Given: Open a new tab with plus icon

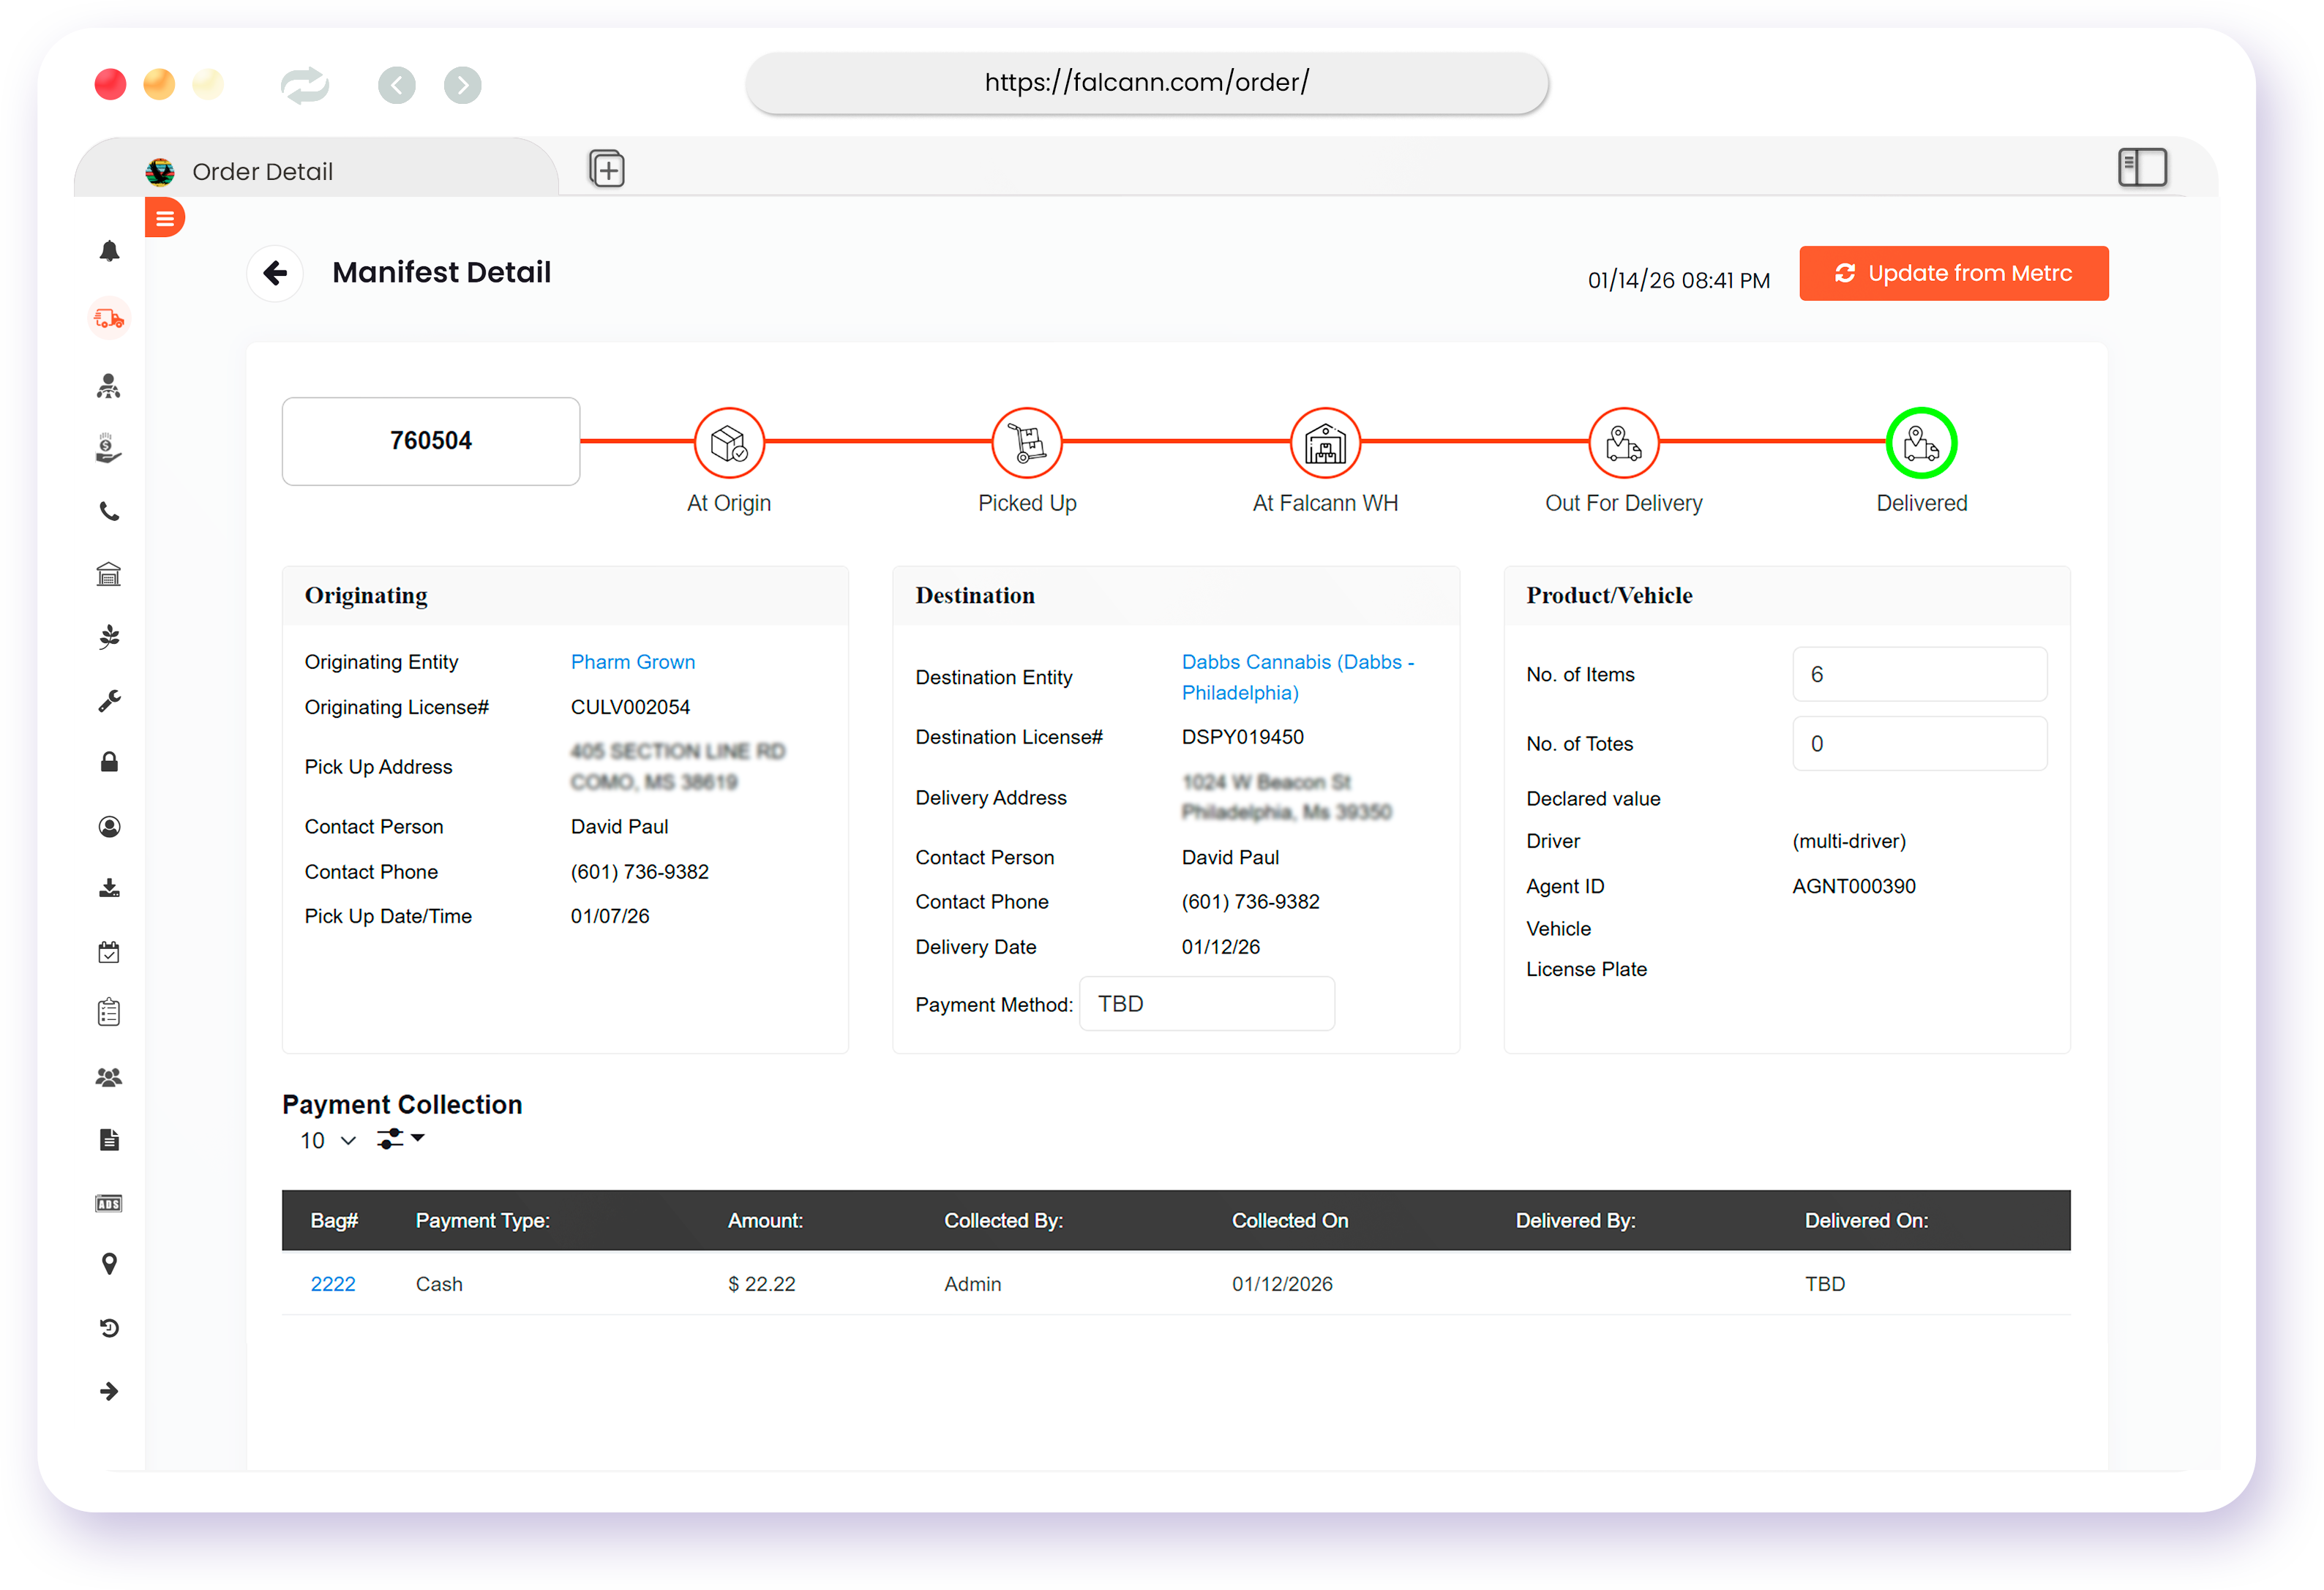Looking at the screenshot, I should click(606, 169).
